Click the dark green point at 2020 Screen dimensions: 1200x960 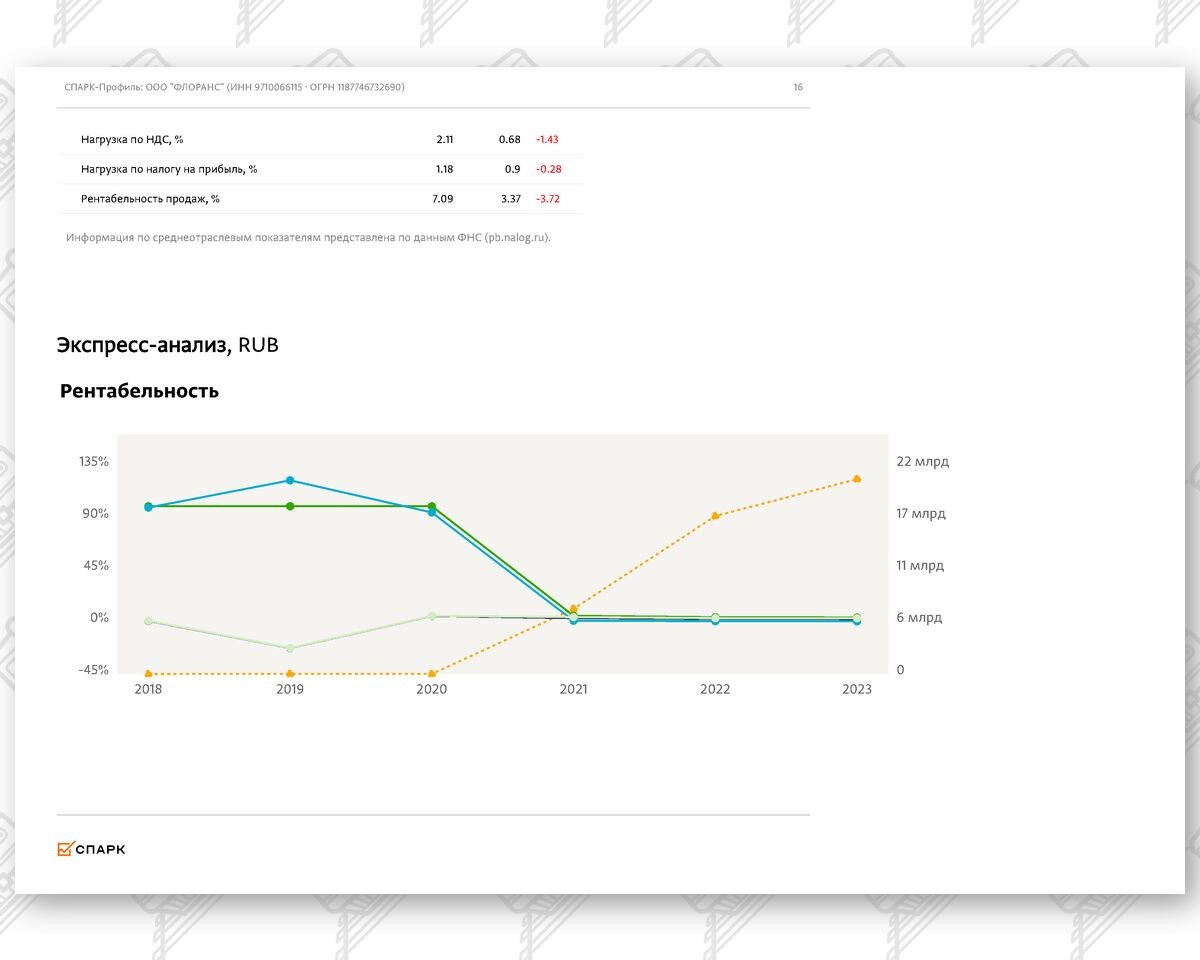click(432, 506)
